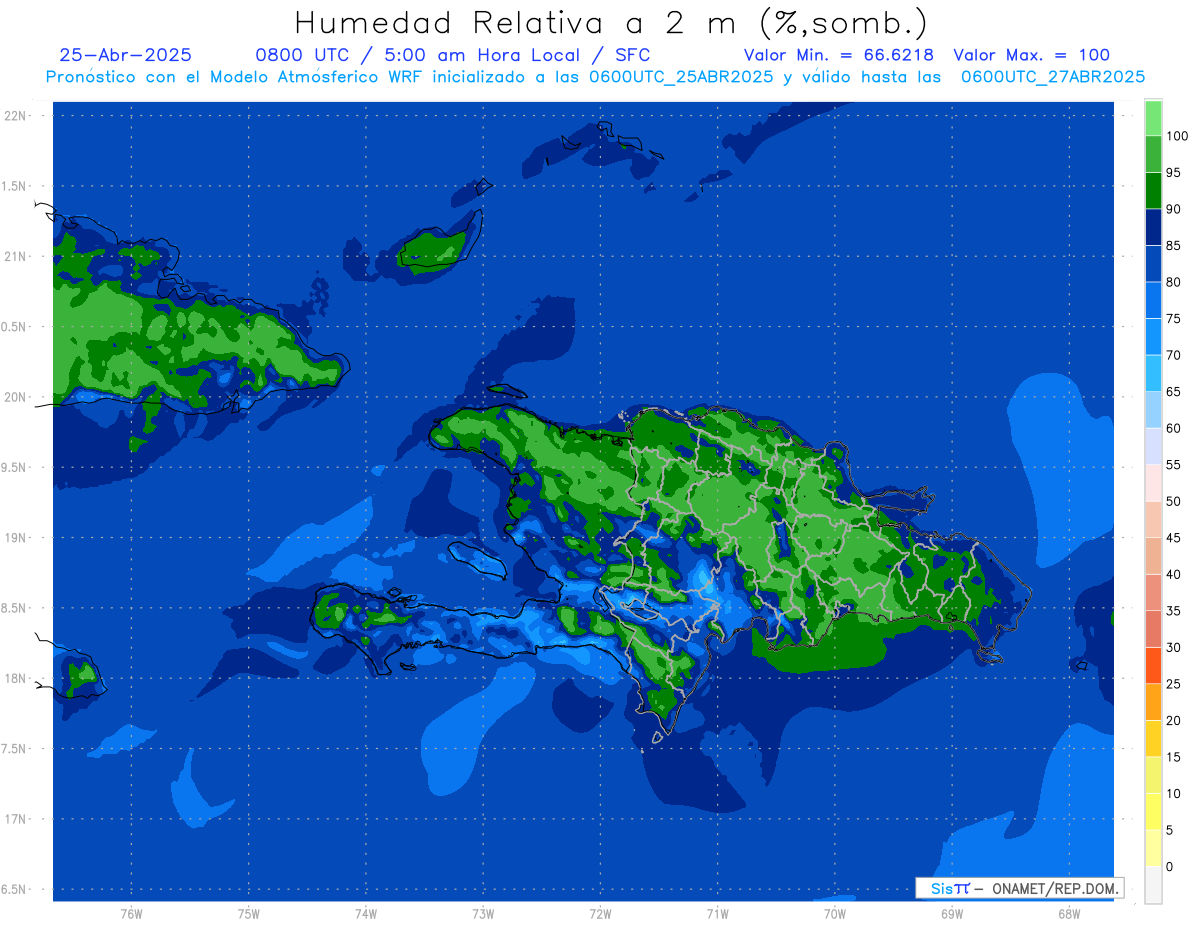The height and width of the screenshot is (927, 1200).
Task: Click the '35' legend value
Action: (1173, 611)
